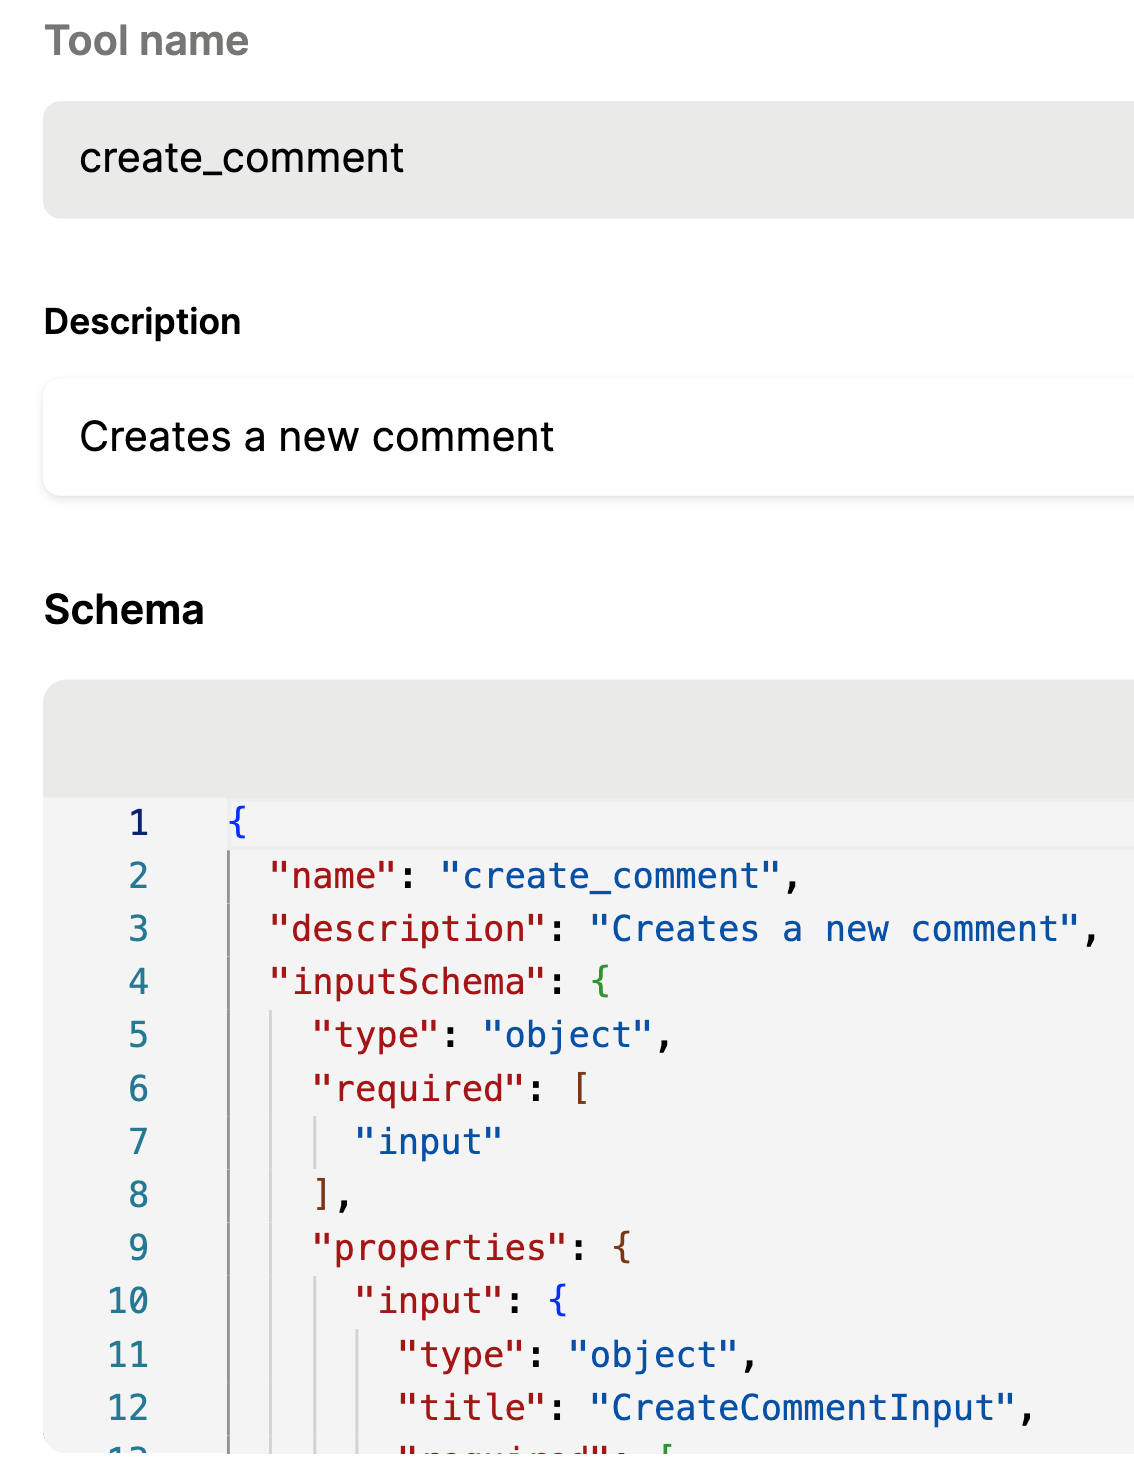Click the create_comment tool name field
Screen dimensions: 1134x1470
(588, 159)
